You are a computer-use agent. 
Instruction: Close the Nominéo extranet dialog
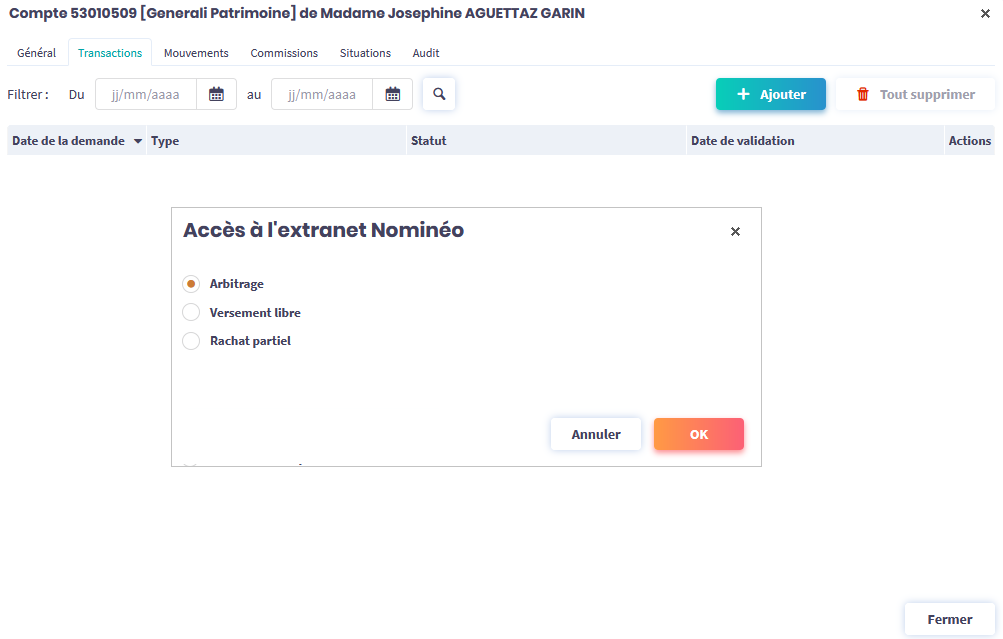pos(735,231)
